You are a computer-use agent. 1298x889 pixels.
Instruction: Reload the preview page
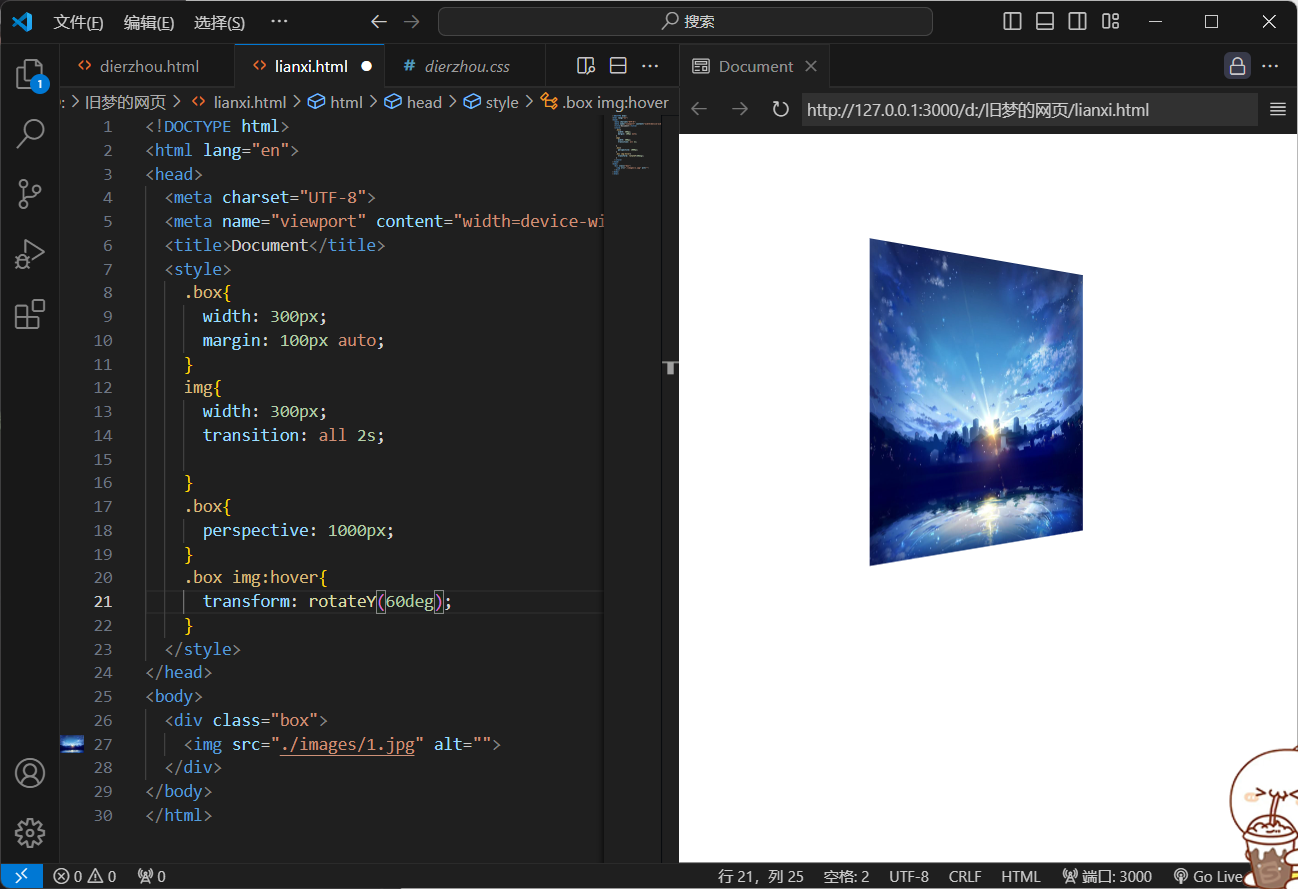coord(780,109)
